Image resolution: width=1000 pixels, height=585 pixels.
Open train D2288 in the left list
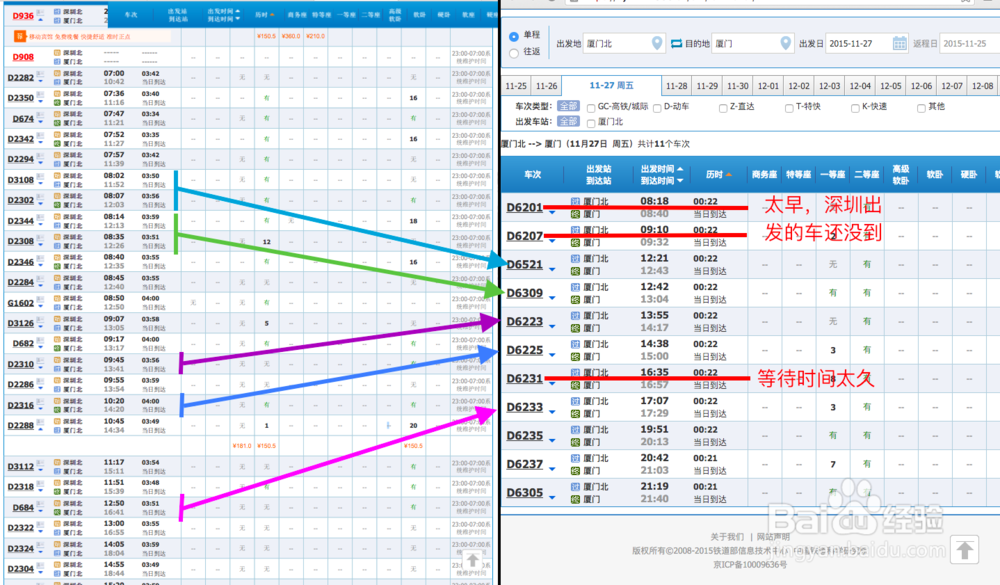point(20,426)
